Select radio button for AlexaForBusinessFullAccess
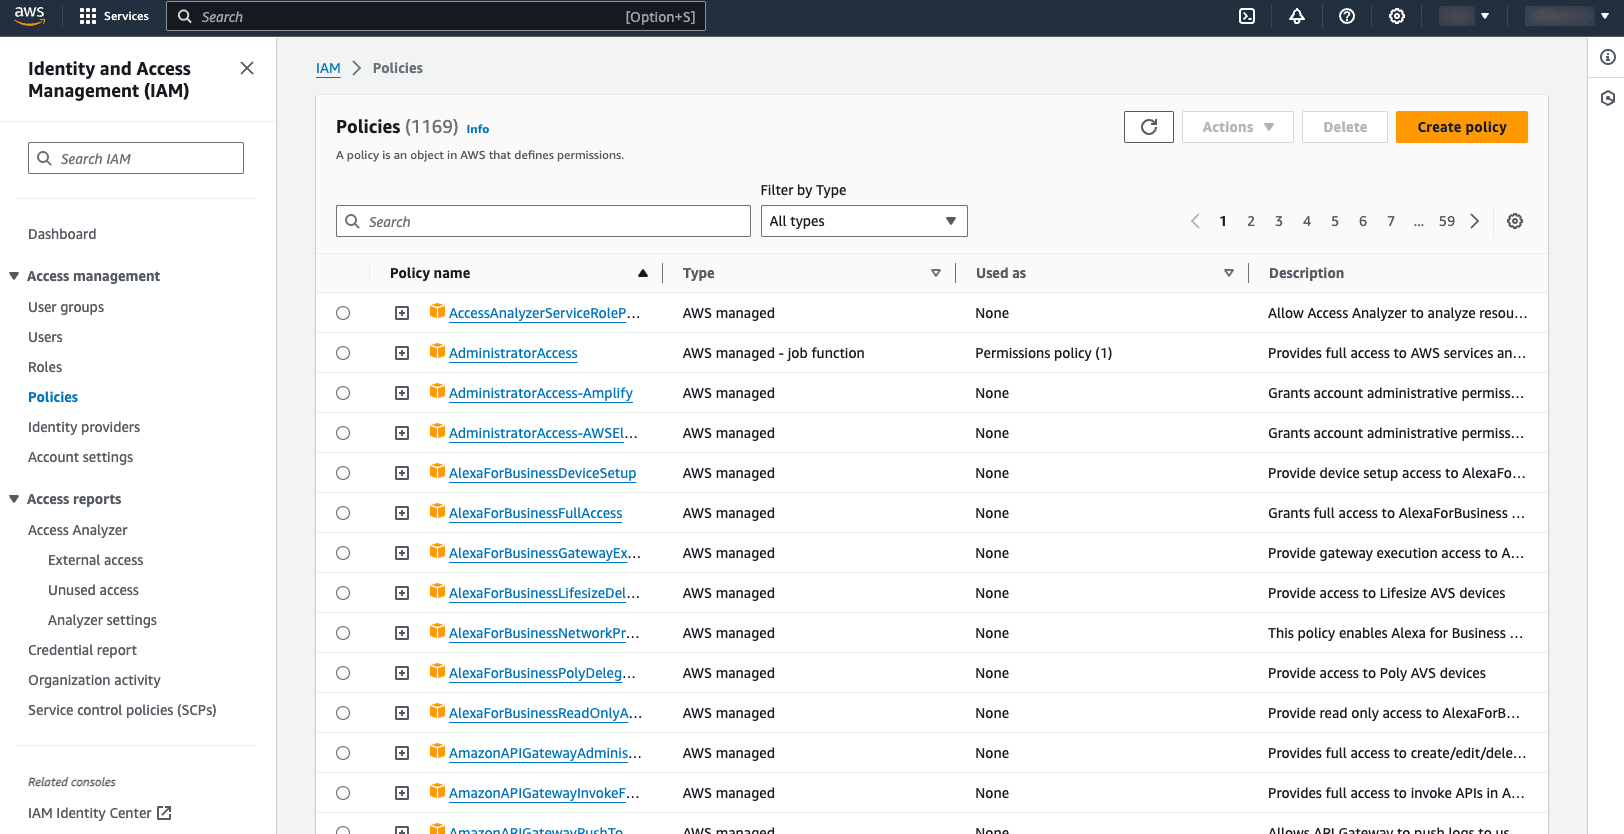 tap(343, 513)
